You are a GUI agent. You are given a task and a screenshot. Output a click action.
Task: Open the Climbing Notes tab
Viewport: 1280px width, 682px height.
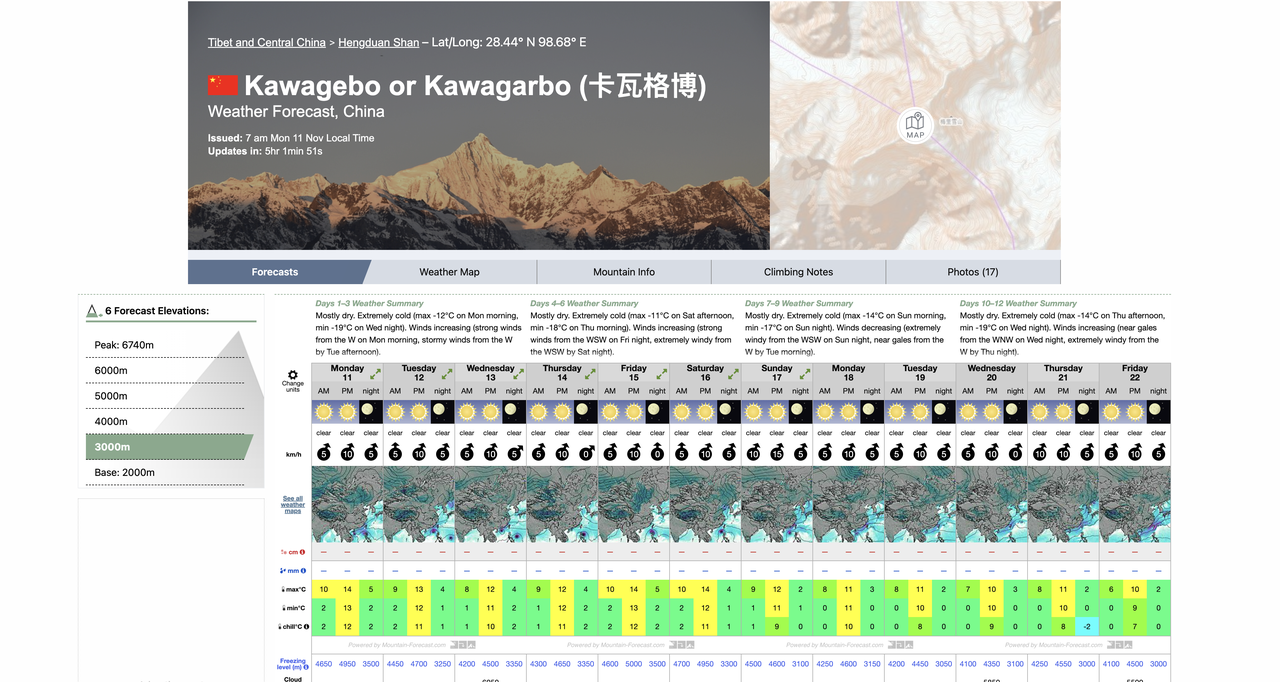click(x=798, y=272)
